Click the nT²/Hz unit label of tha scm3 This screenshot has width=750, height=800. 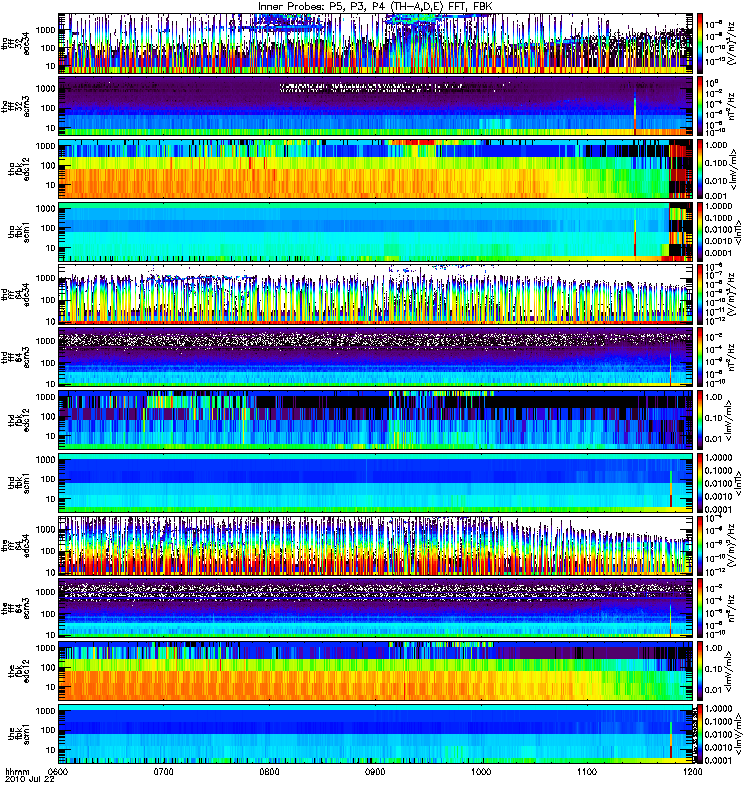pyautogui.click(x=731, y=106)
